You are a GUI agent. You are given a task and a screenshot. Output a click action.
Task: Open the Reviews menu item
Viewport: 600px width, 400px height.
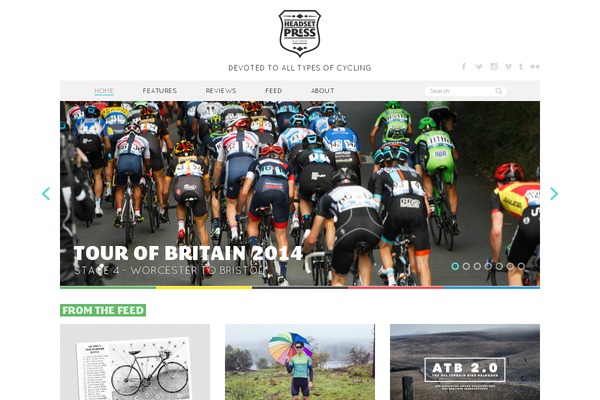(x=221, y=91)
